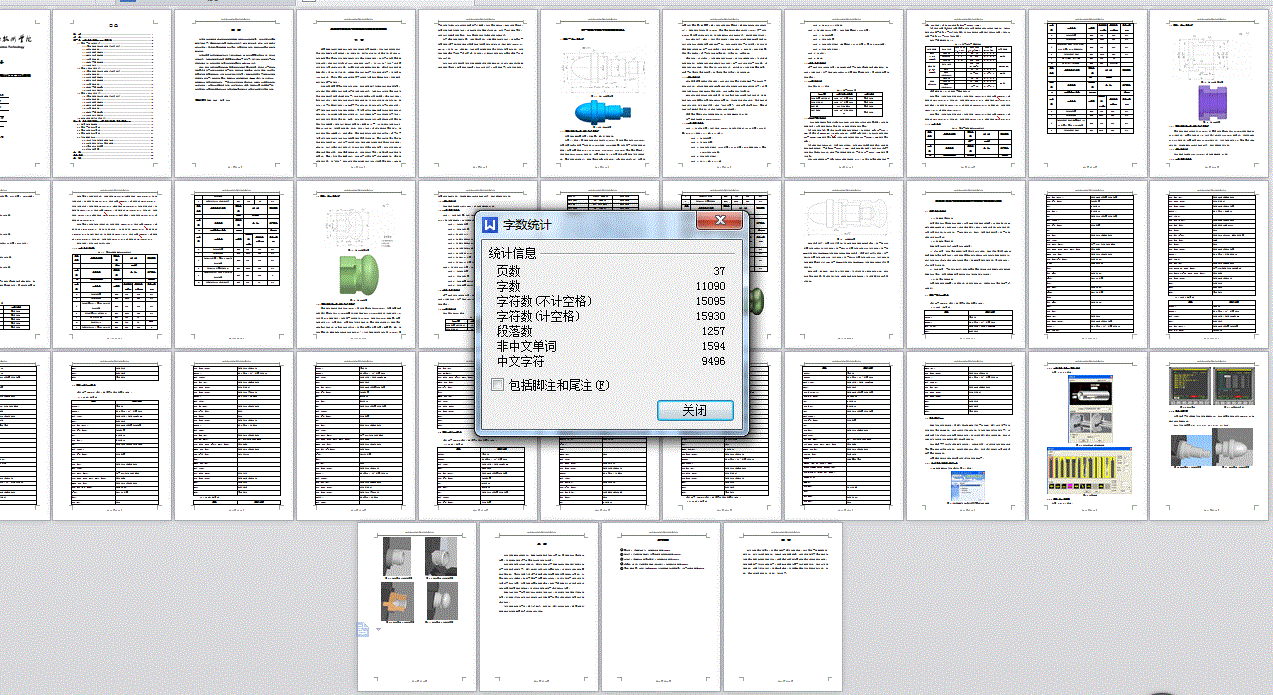Select the page showing the blue 3D part
The image size is (1273, 695).
tap(599, 95)
